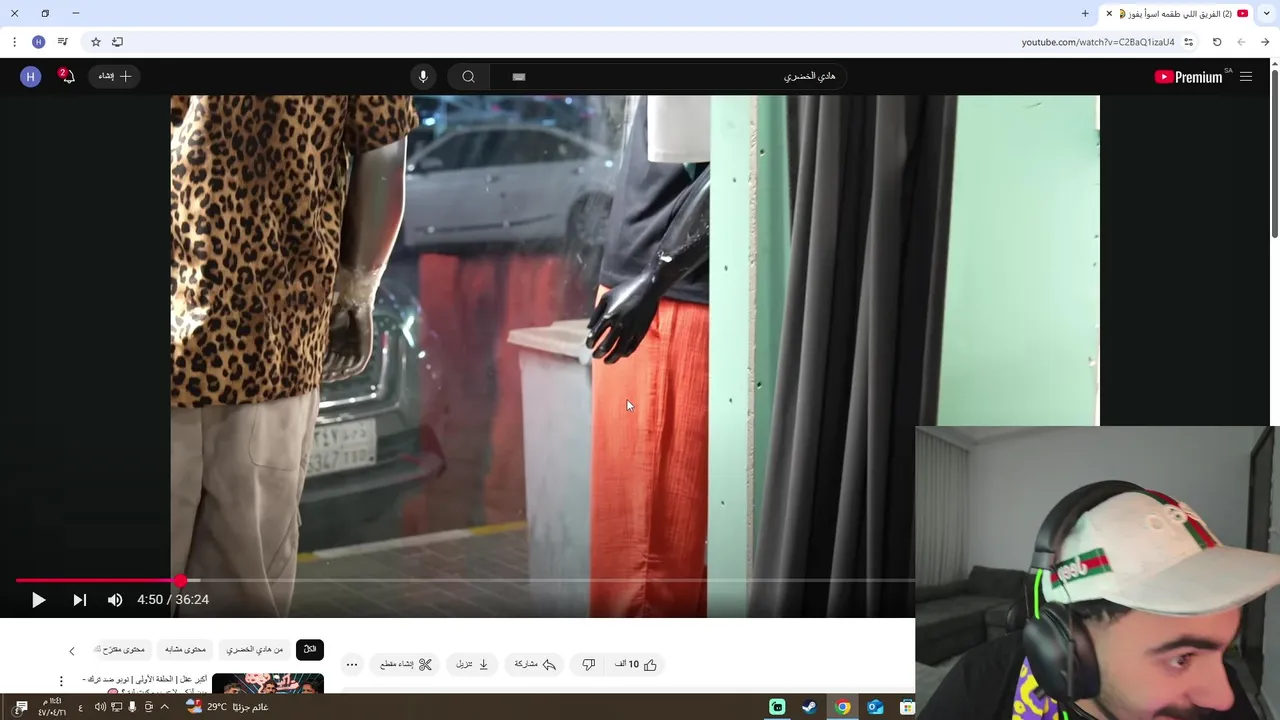
Task: Like the video with thumbs-up (10 ألف)
Action: point(636,664)
